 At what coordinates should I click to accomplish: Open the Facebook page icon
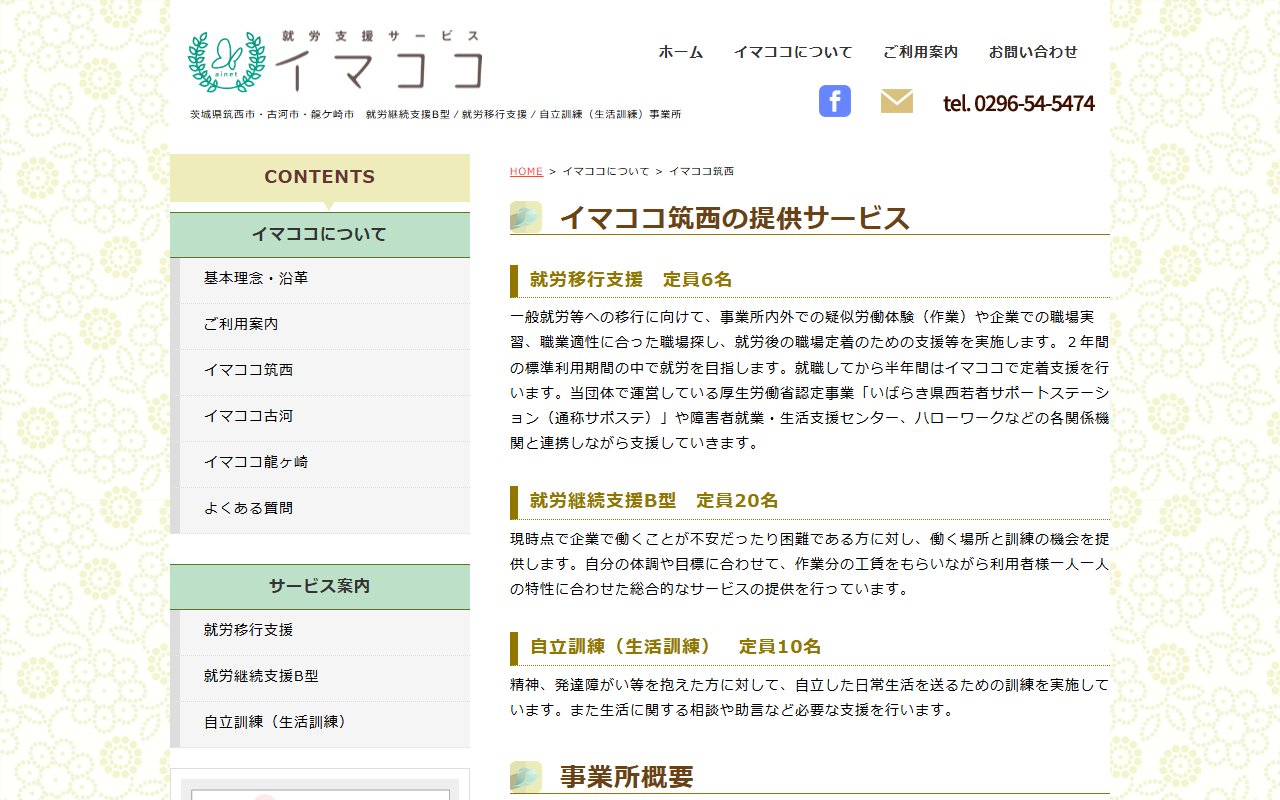point(835,101)
